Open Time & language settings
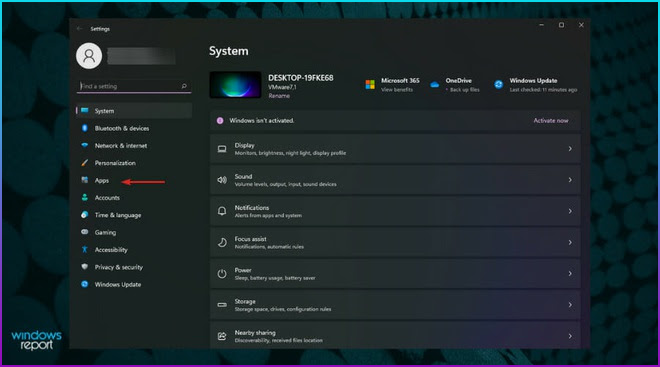 134,215
